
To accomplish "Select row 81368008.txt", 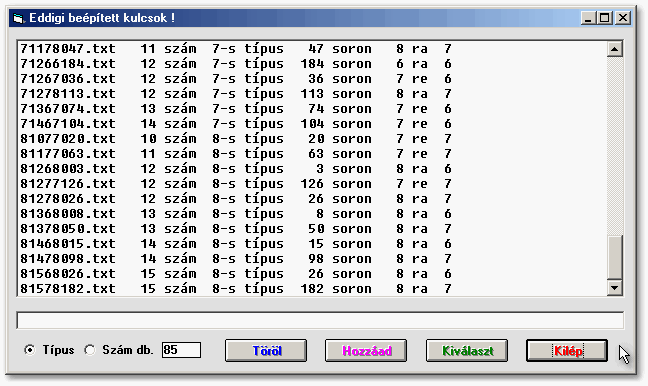I will (x=312, y=214).
